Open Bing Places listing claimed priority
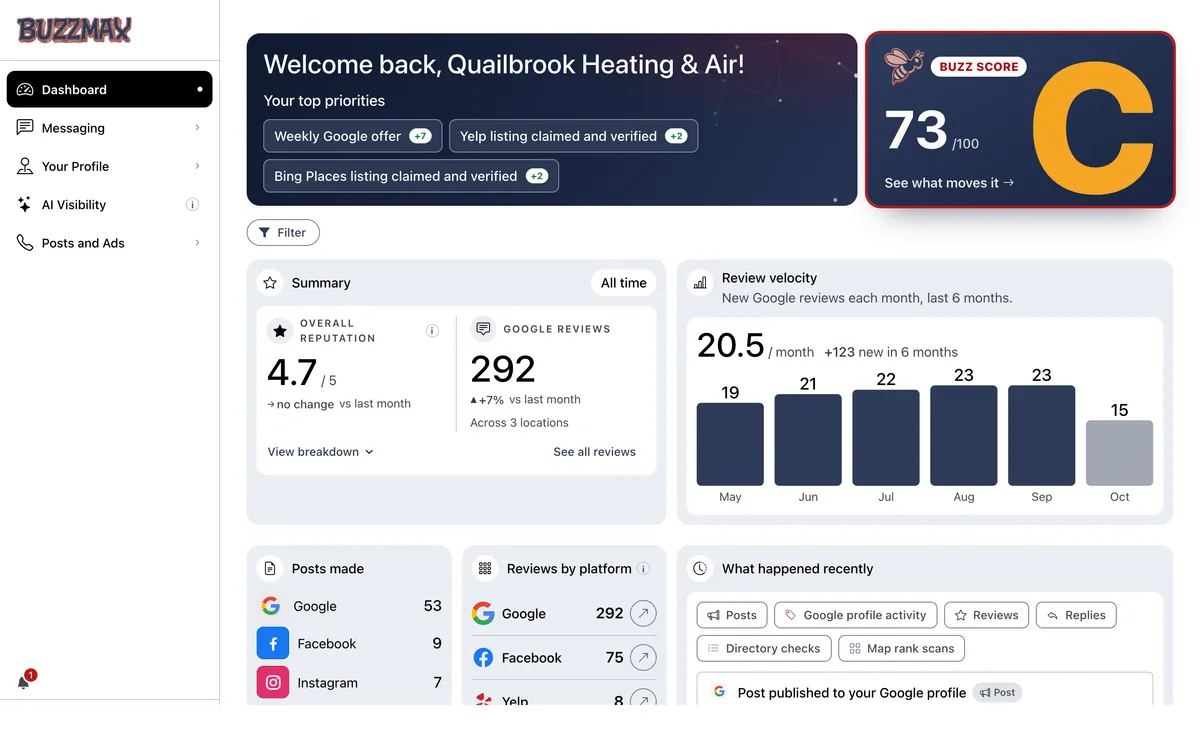 pos(411,176)
